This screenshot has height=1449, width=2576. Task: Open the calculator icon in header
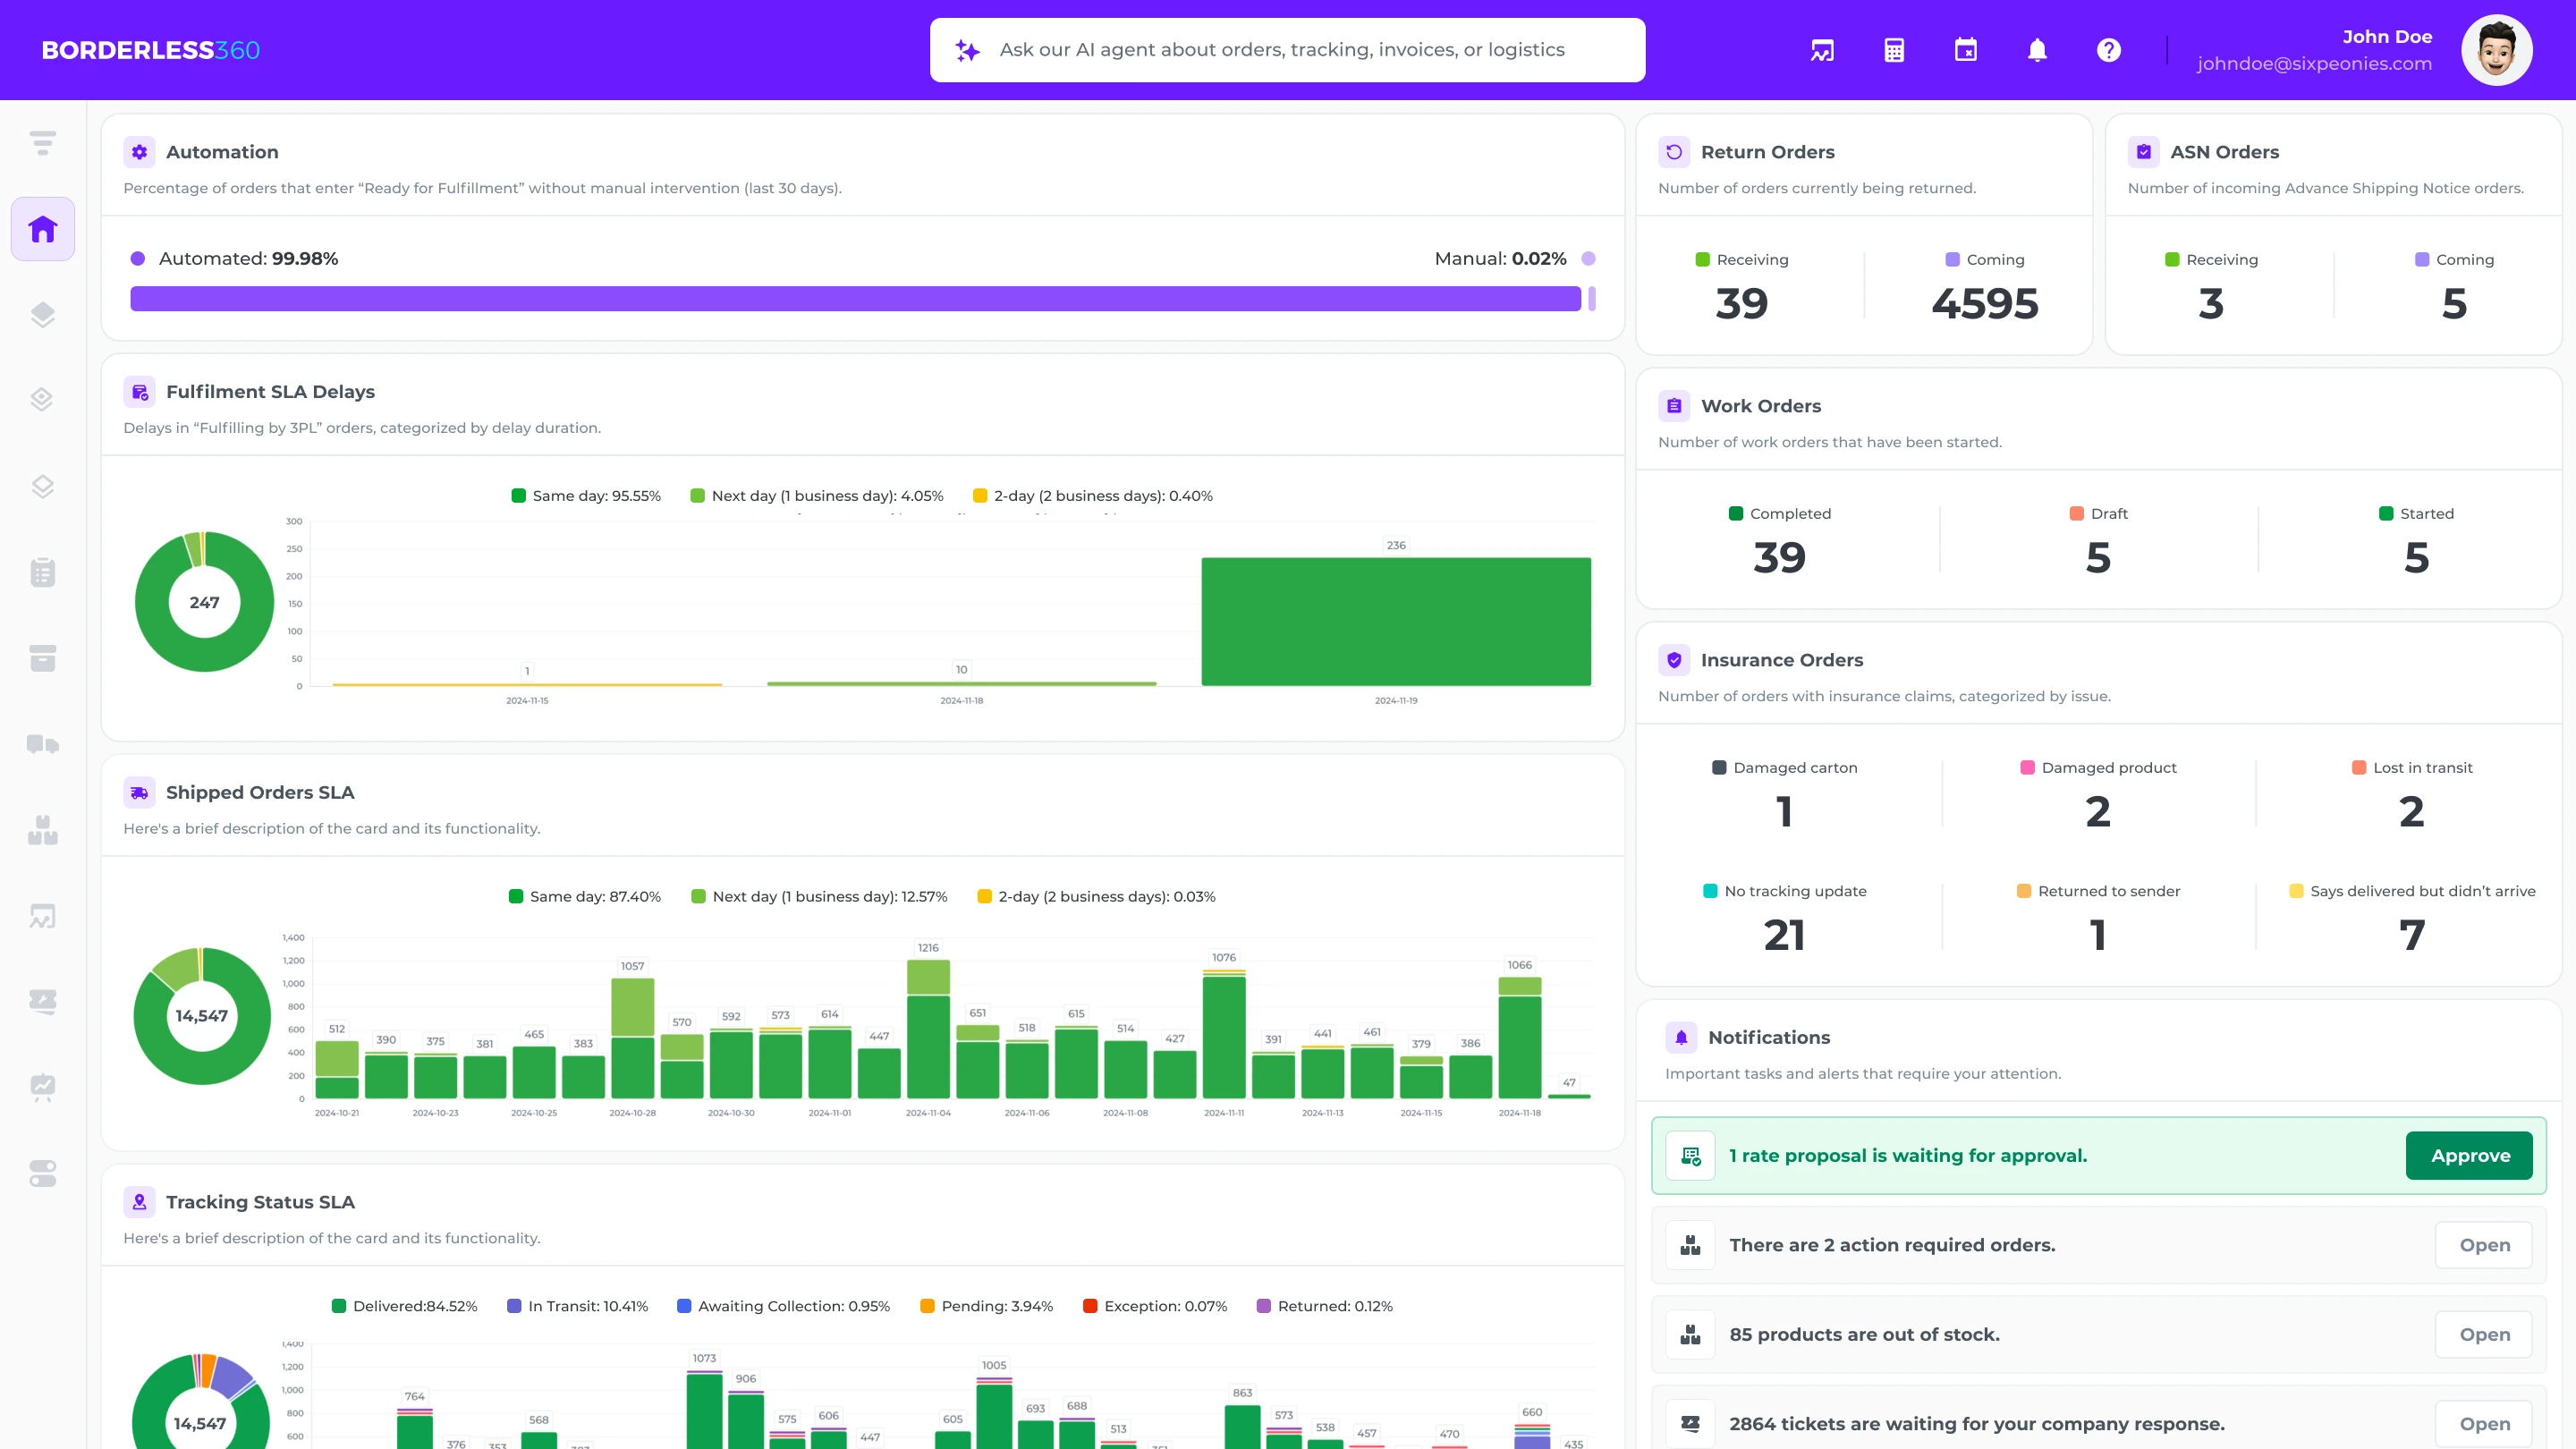[x=1894, y=50]
